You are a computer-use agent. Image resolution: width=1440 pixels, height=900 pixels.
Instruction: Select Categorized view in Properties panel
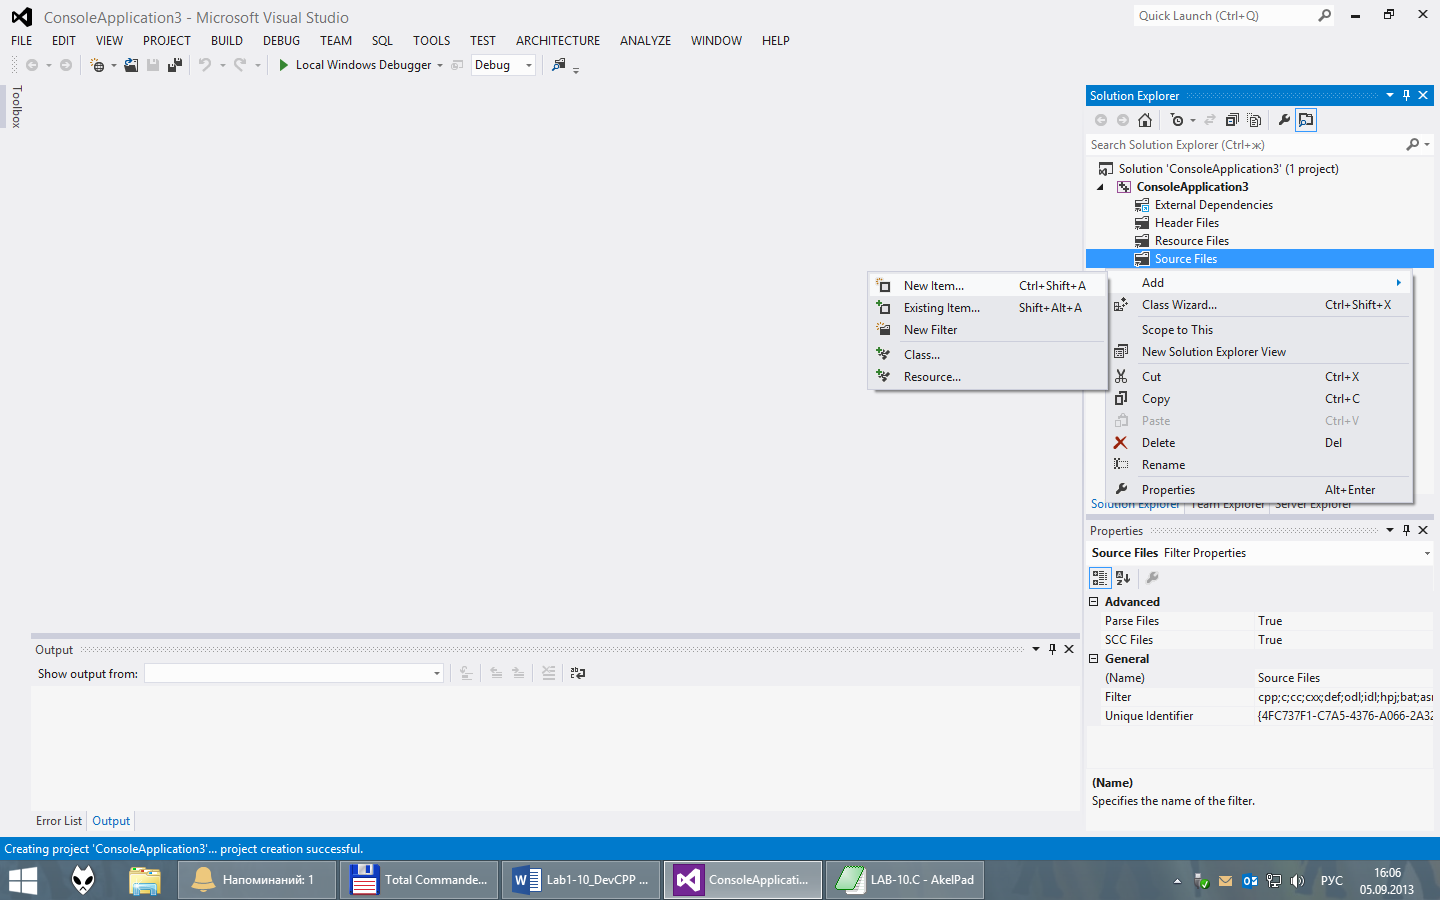(1100, 578)
